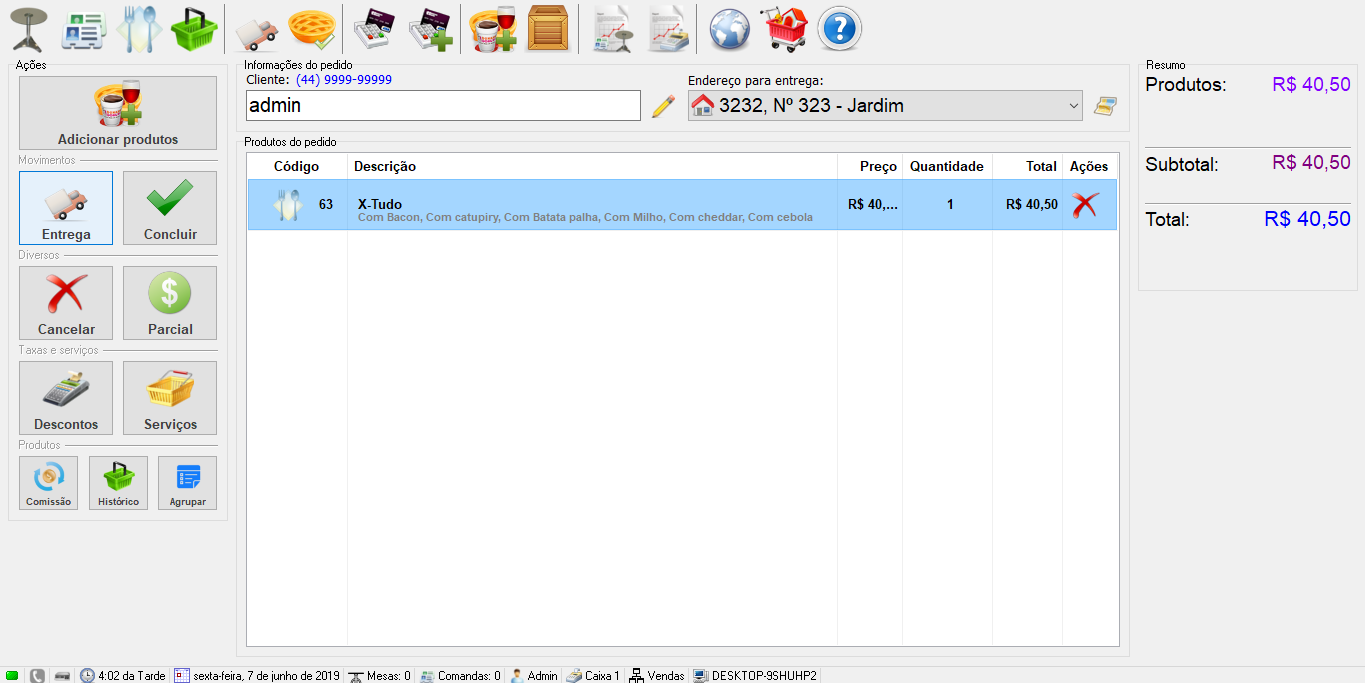Click the customer phone number link
This screenshot has height=683, width=1365.
[344, 80]
